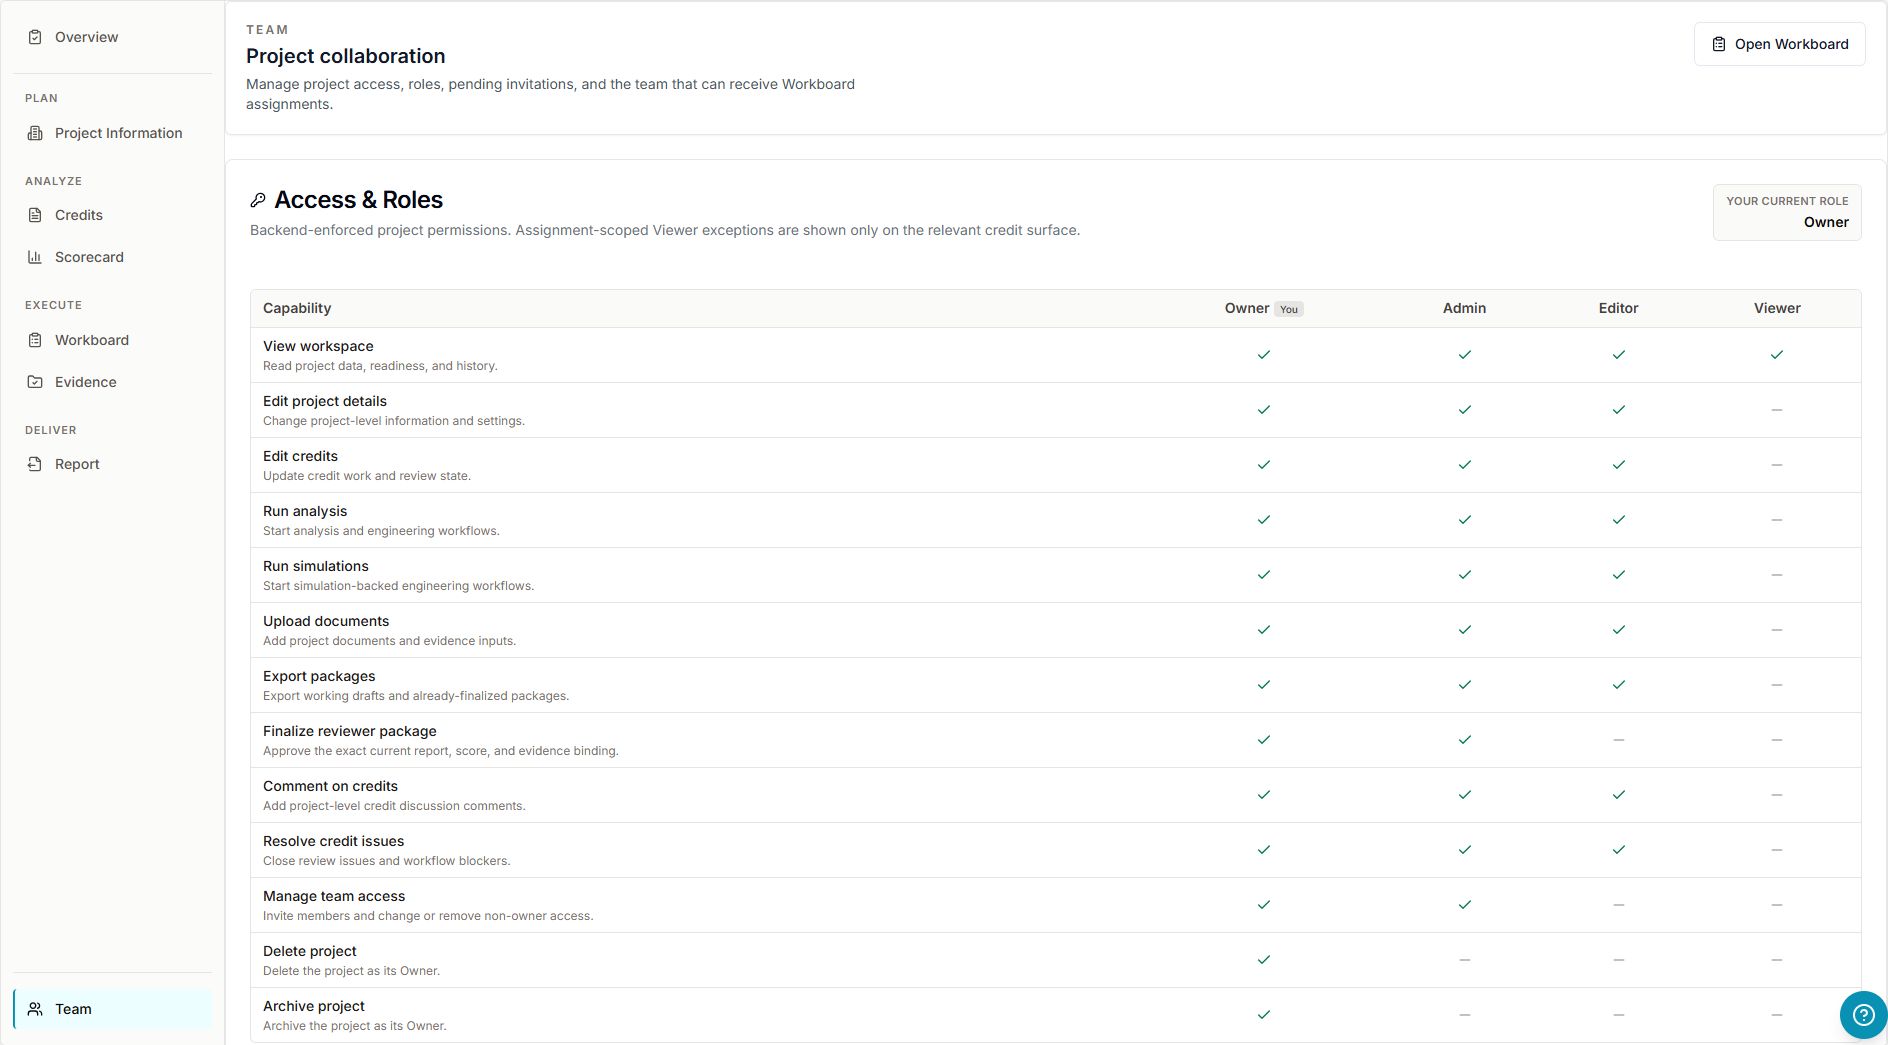
Task: Click the 'Project collaboration' page heading
Action: pos(346,56)
